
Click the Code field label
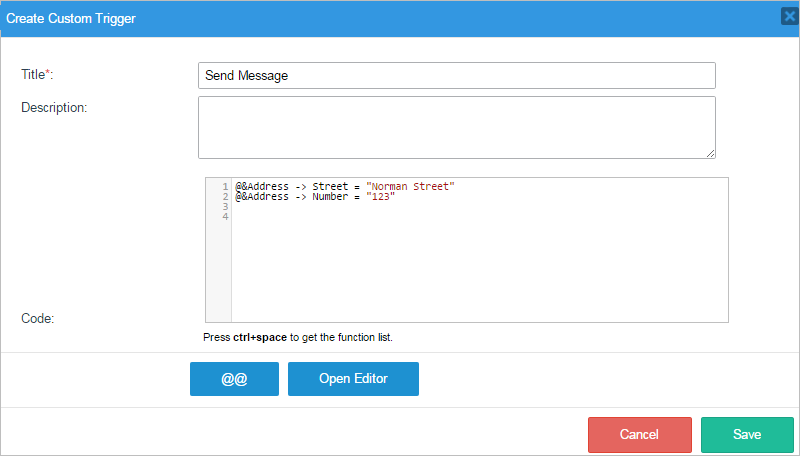[37, 318]
